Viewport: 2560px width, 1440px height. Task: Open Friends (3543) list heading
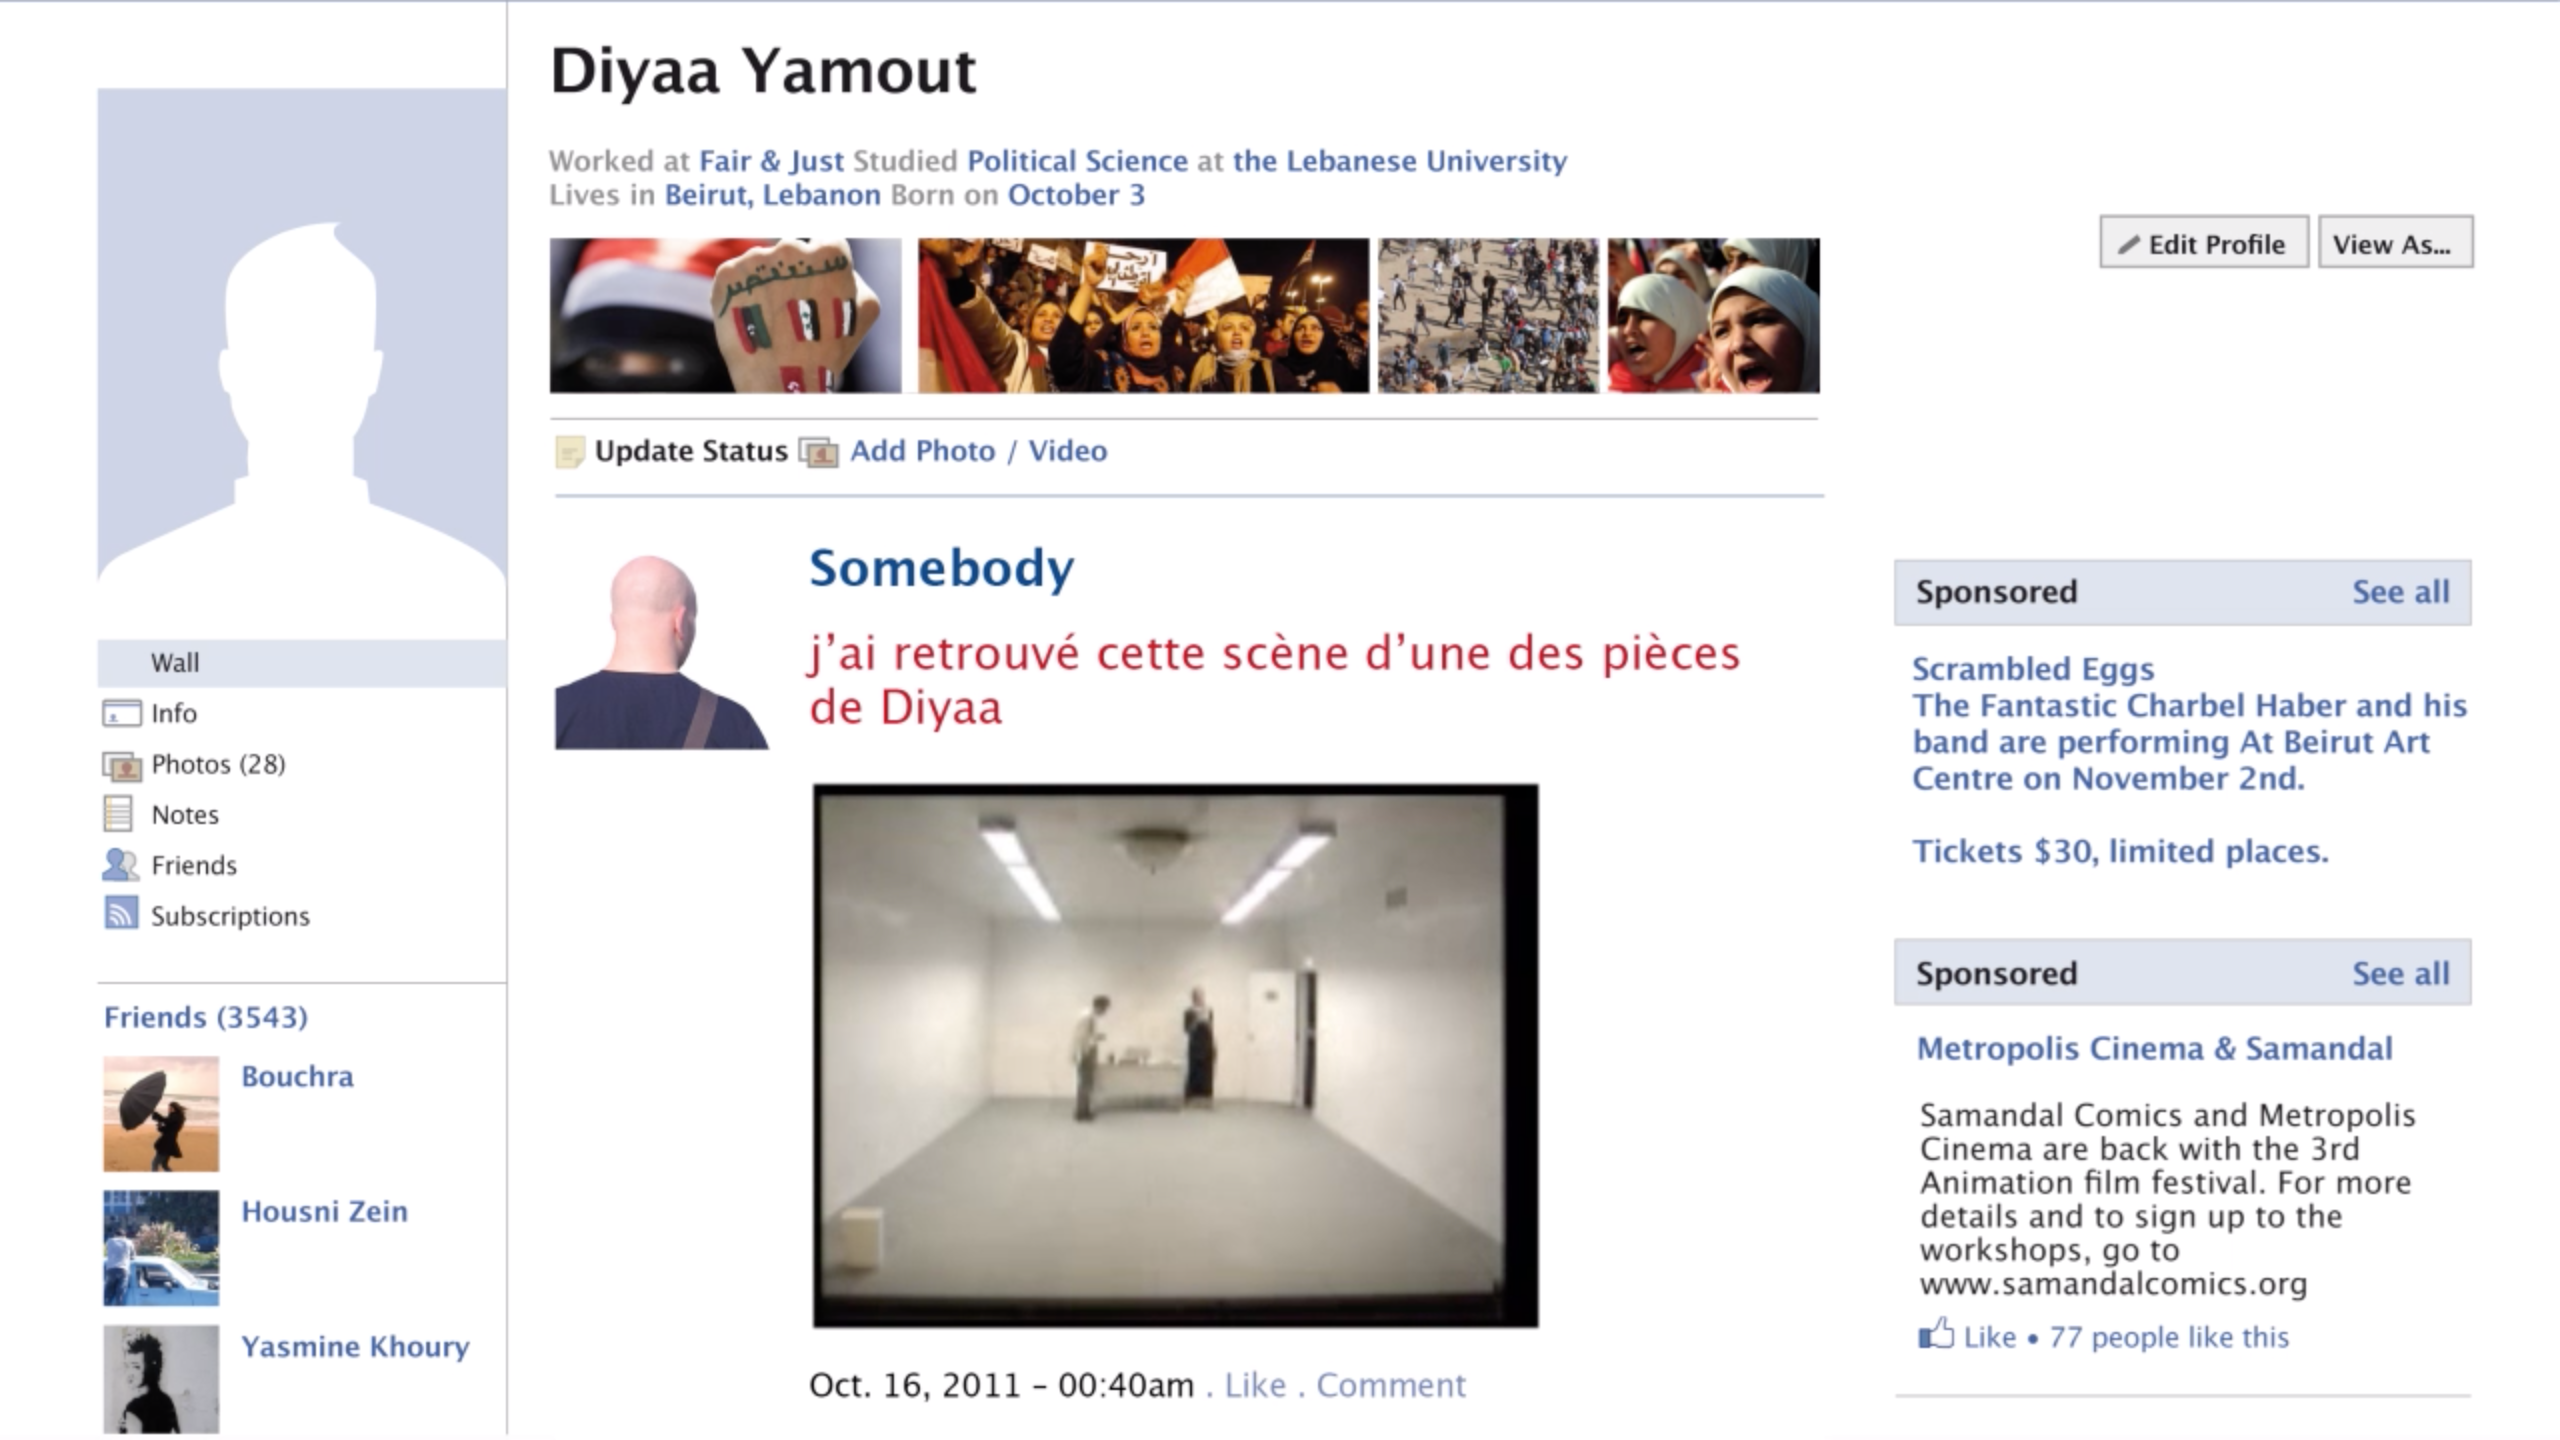pyautogui.click(x=206, y=1017)
